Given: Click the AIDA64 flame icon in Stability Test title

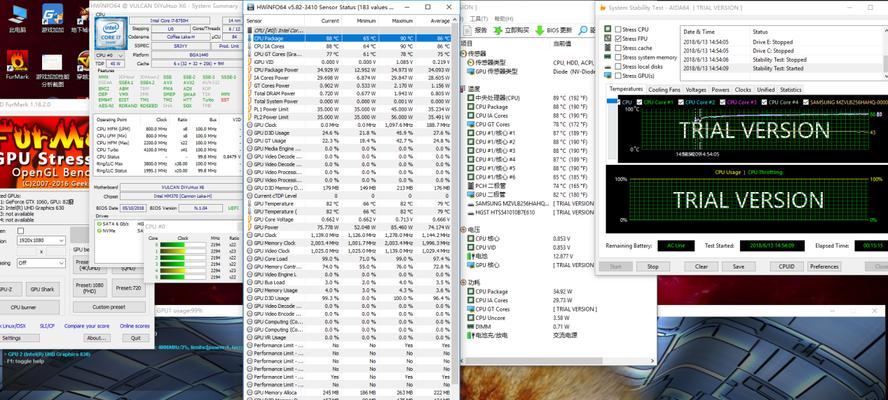Looking at the screenshot, I should tap(602, 7).
